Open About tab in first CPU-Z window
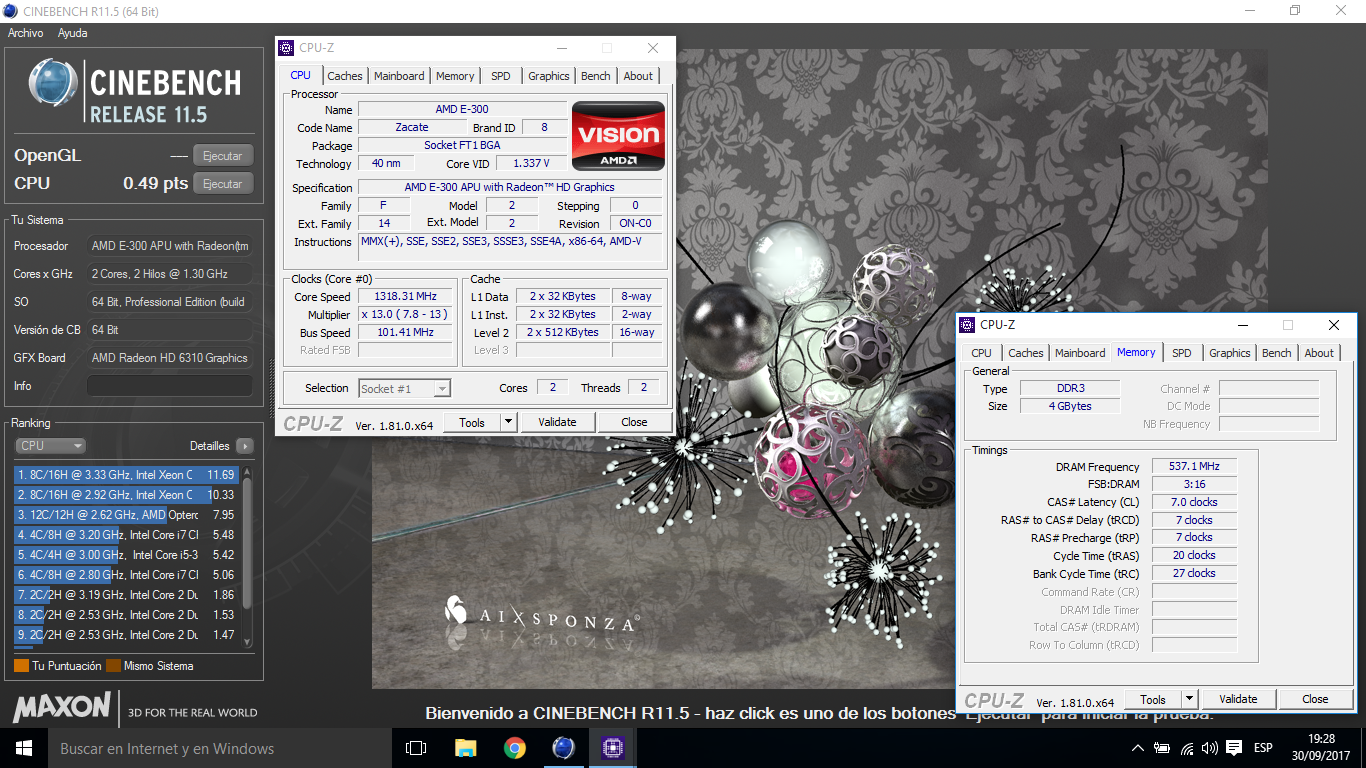 (638, 76)
